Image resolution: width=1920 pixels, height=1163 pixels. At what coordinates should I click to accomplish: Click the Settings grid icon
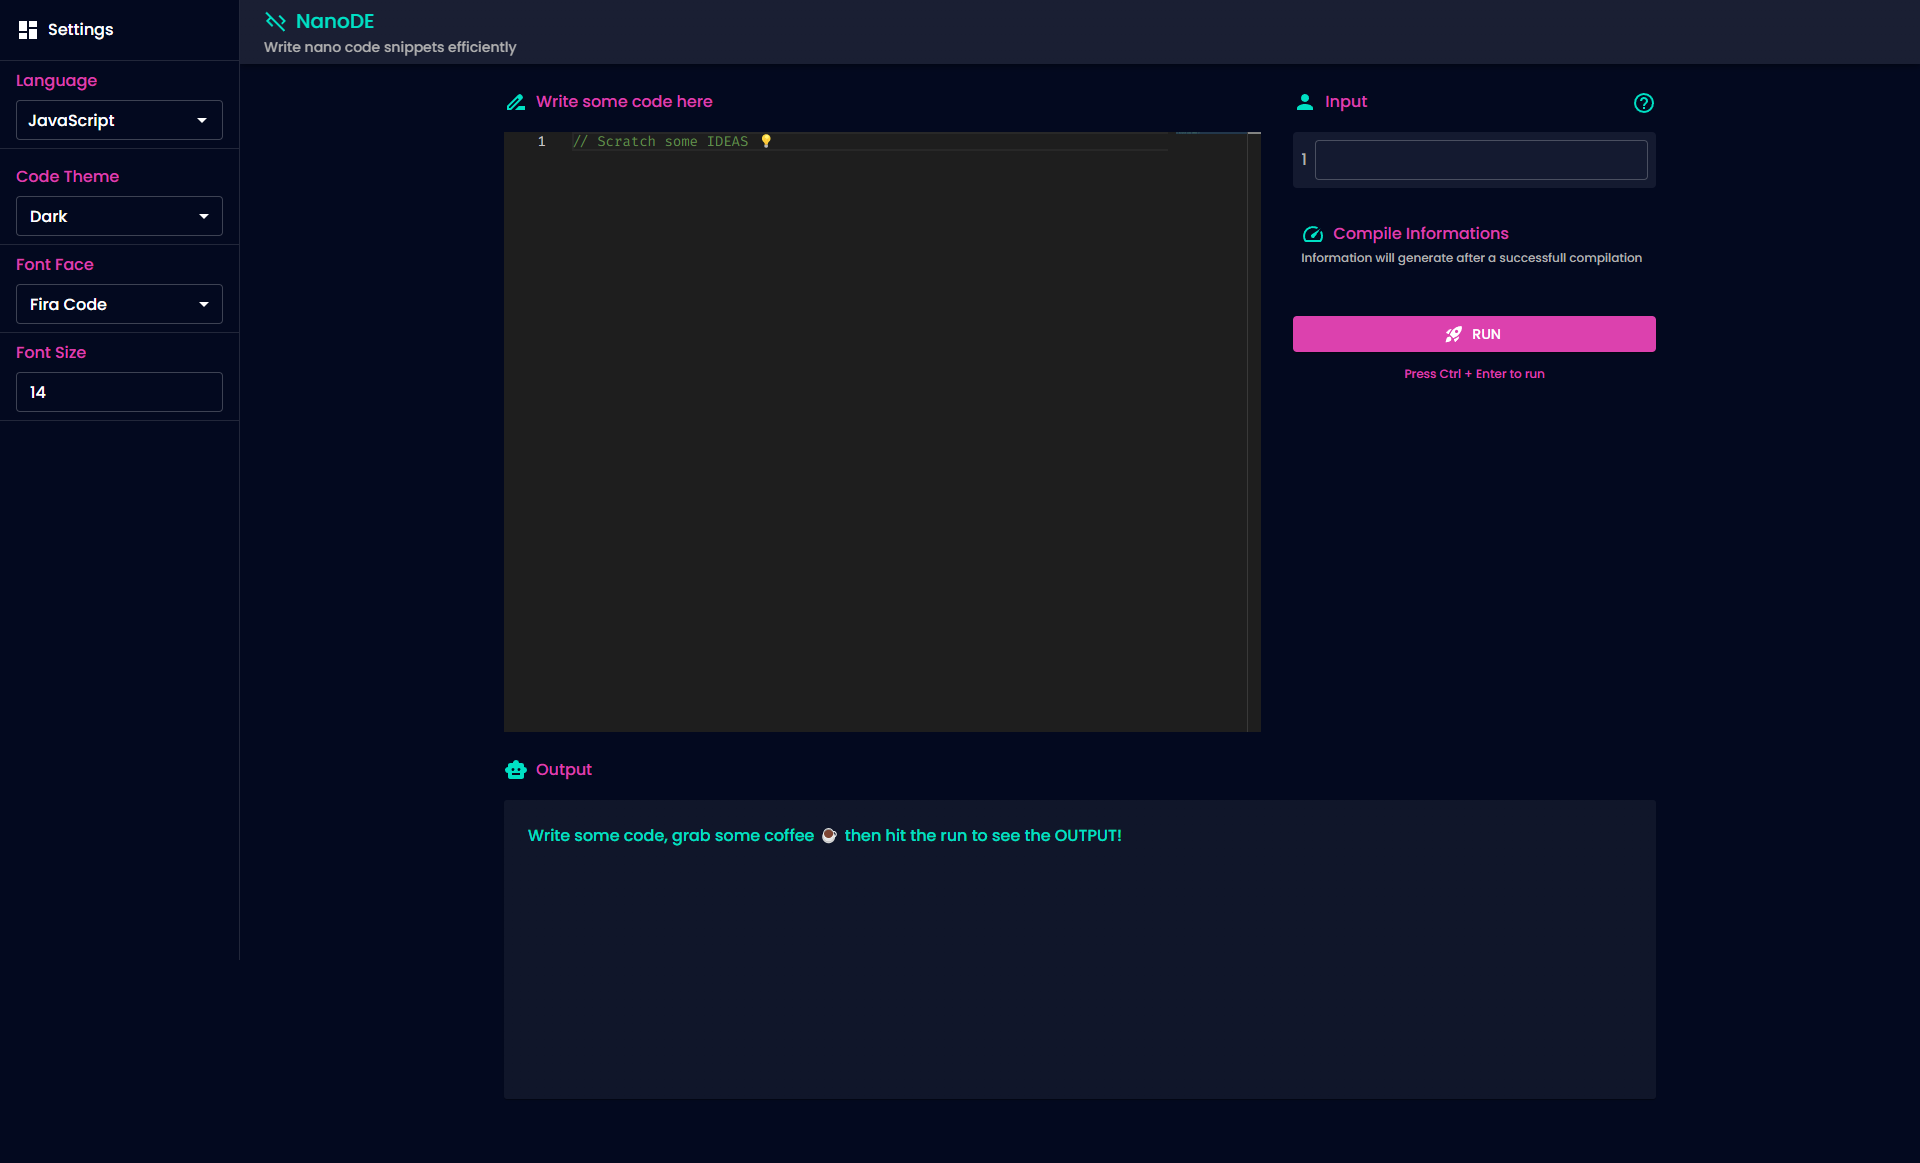pyautogui.click(x=28, y=30)
